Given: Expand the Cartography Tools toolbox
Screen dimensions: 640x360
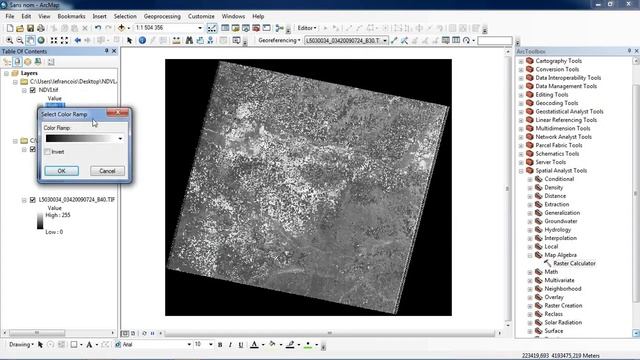Looking at the screenshot, I should pos(521,61).
